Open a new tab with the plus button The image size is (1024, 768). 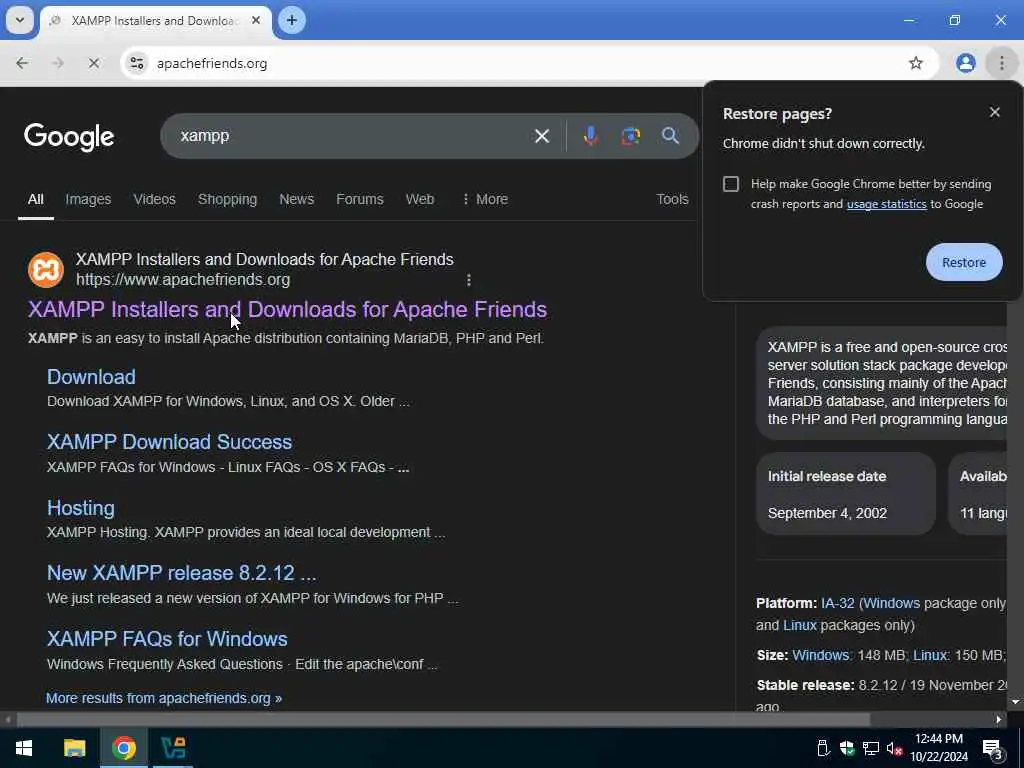click(x=291, y=20)
